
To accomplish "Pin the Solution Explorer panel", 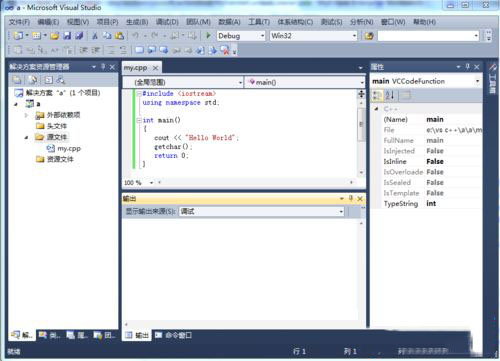I will [x=103, y=67].
